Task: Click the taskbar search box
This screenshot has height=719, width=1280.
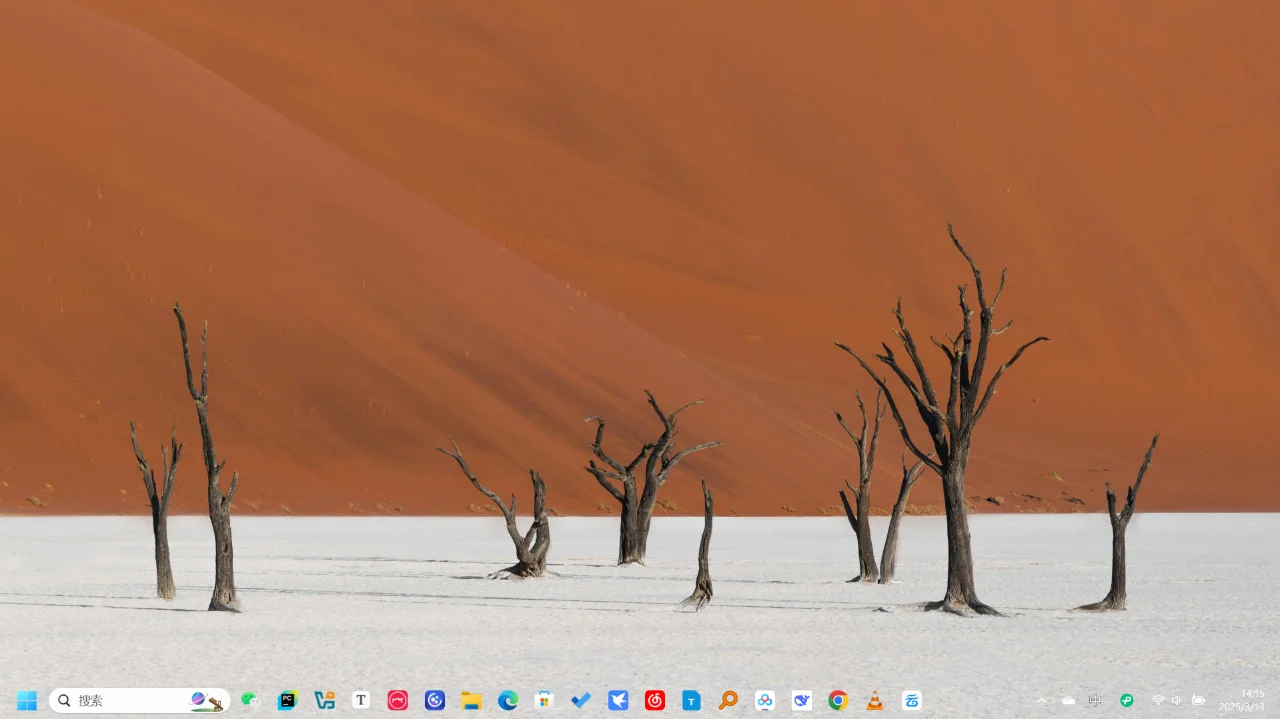Action: coord(139,700)
